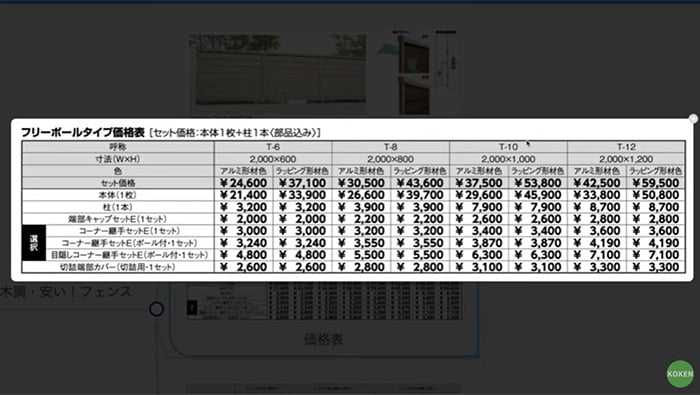The height and width of the screenshot is (395, 700).
Task: Click the set price ¥30,500
Action: pyautogui.click(x=361, y=183)
